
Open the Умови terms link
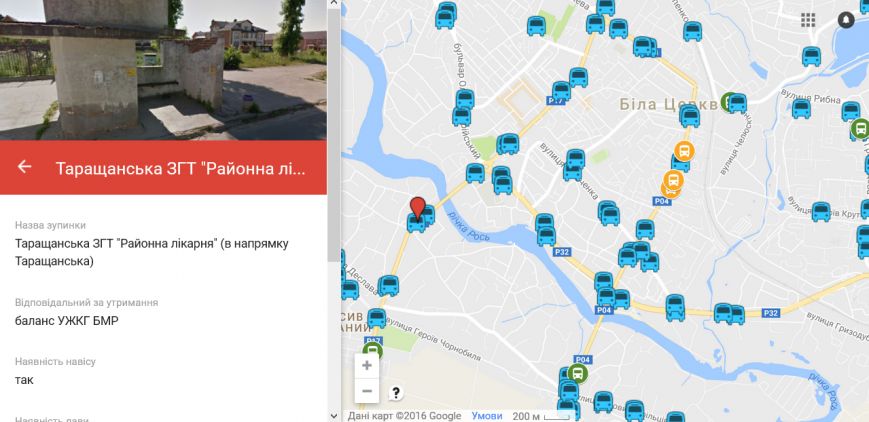(487, 416)
